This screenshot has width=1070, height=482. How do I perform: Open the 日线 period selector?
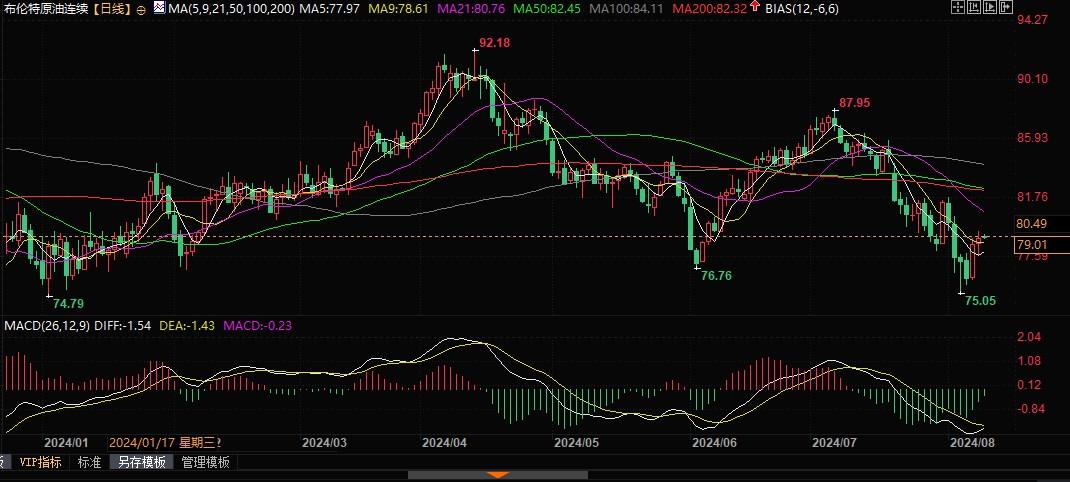click(112, 9)
